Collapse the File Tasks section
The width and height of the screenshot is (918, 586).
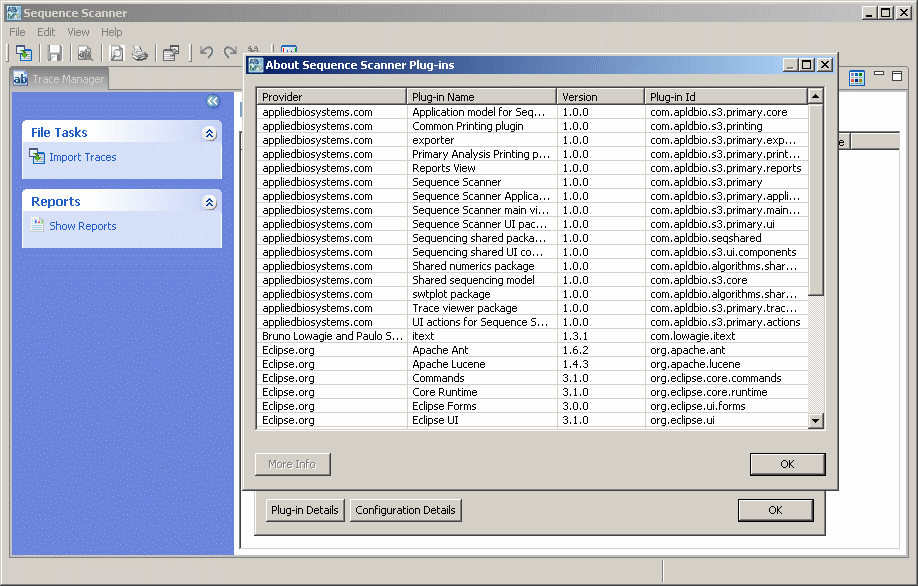tap(209, 133)
